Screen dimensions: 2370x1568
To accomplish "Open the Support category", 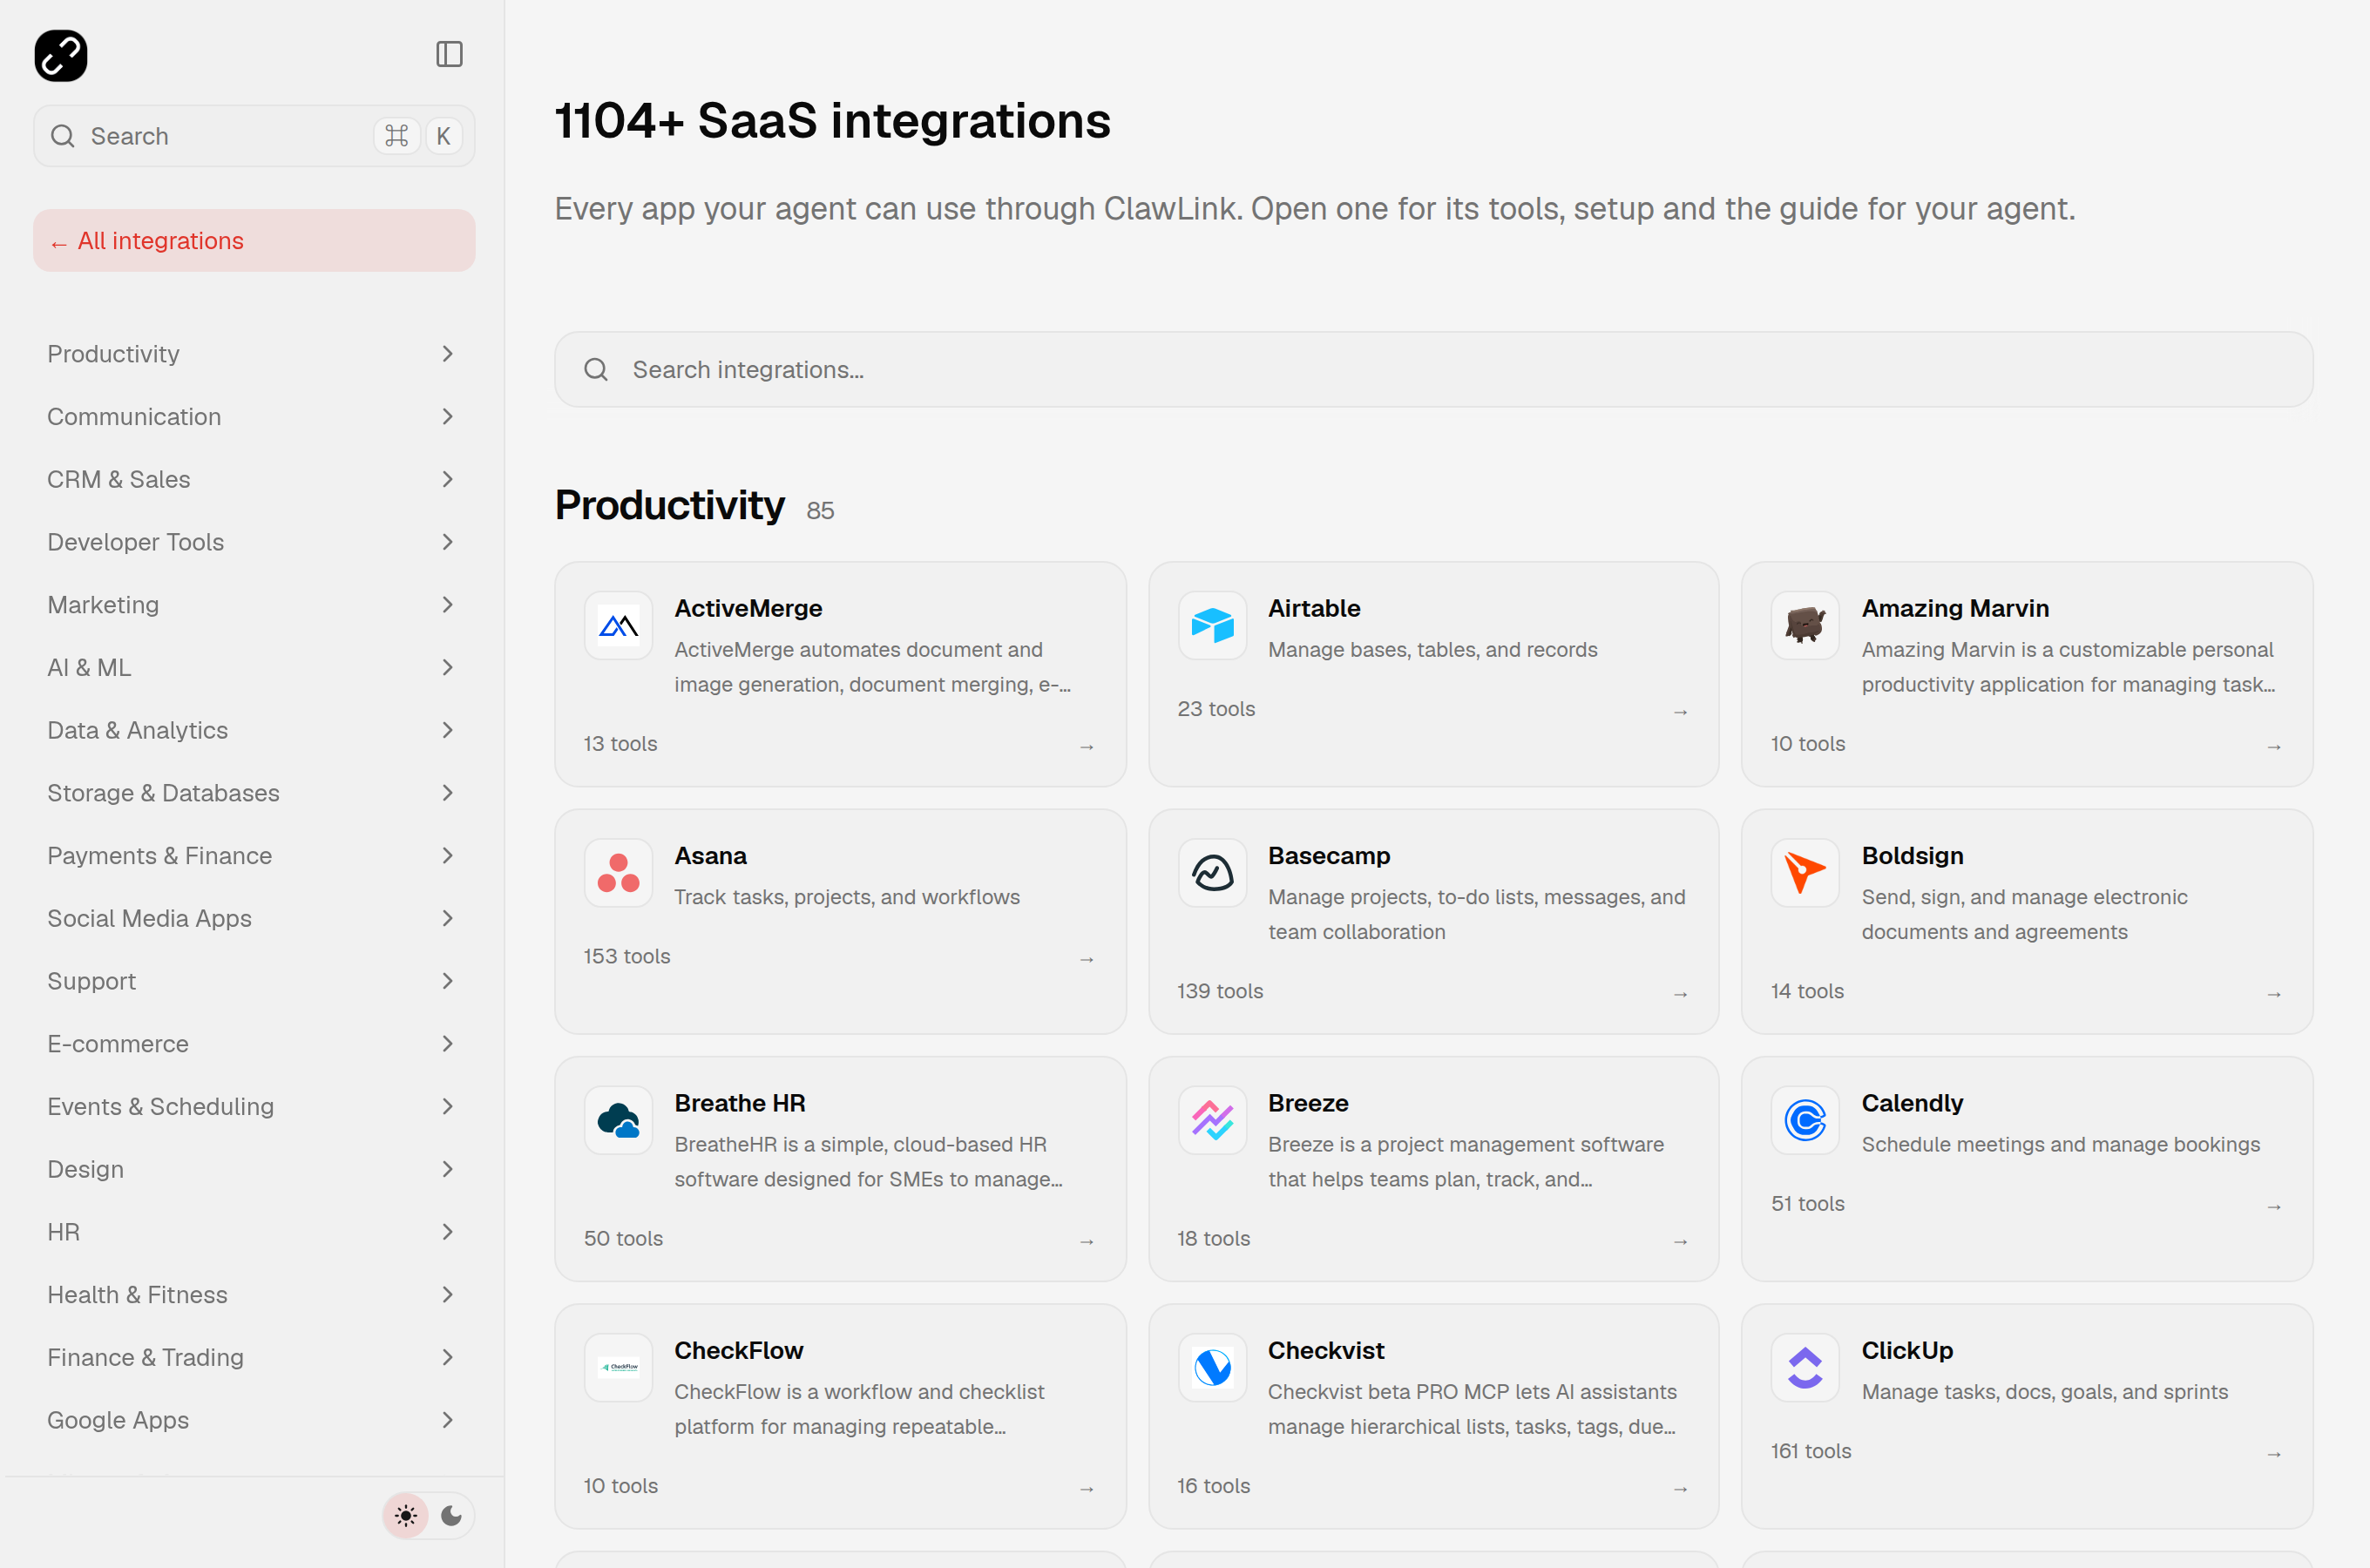I will pos(253,981).
